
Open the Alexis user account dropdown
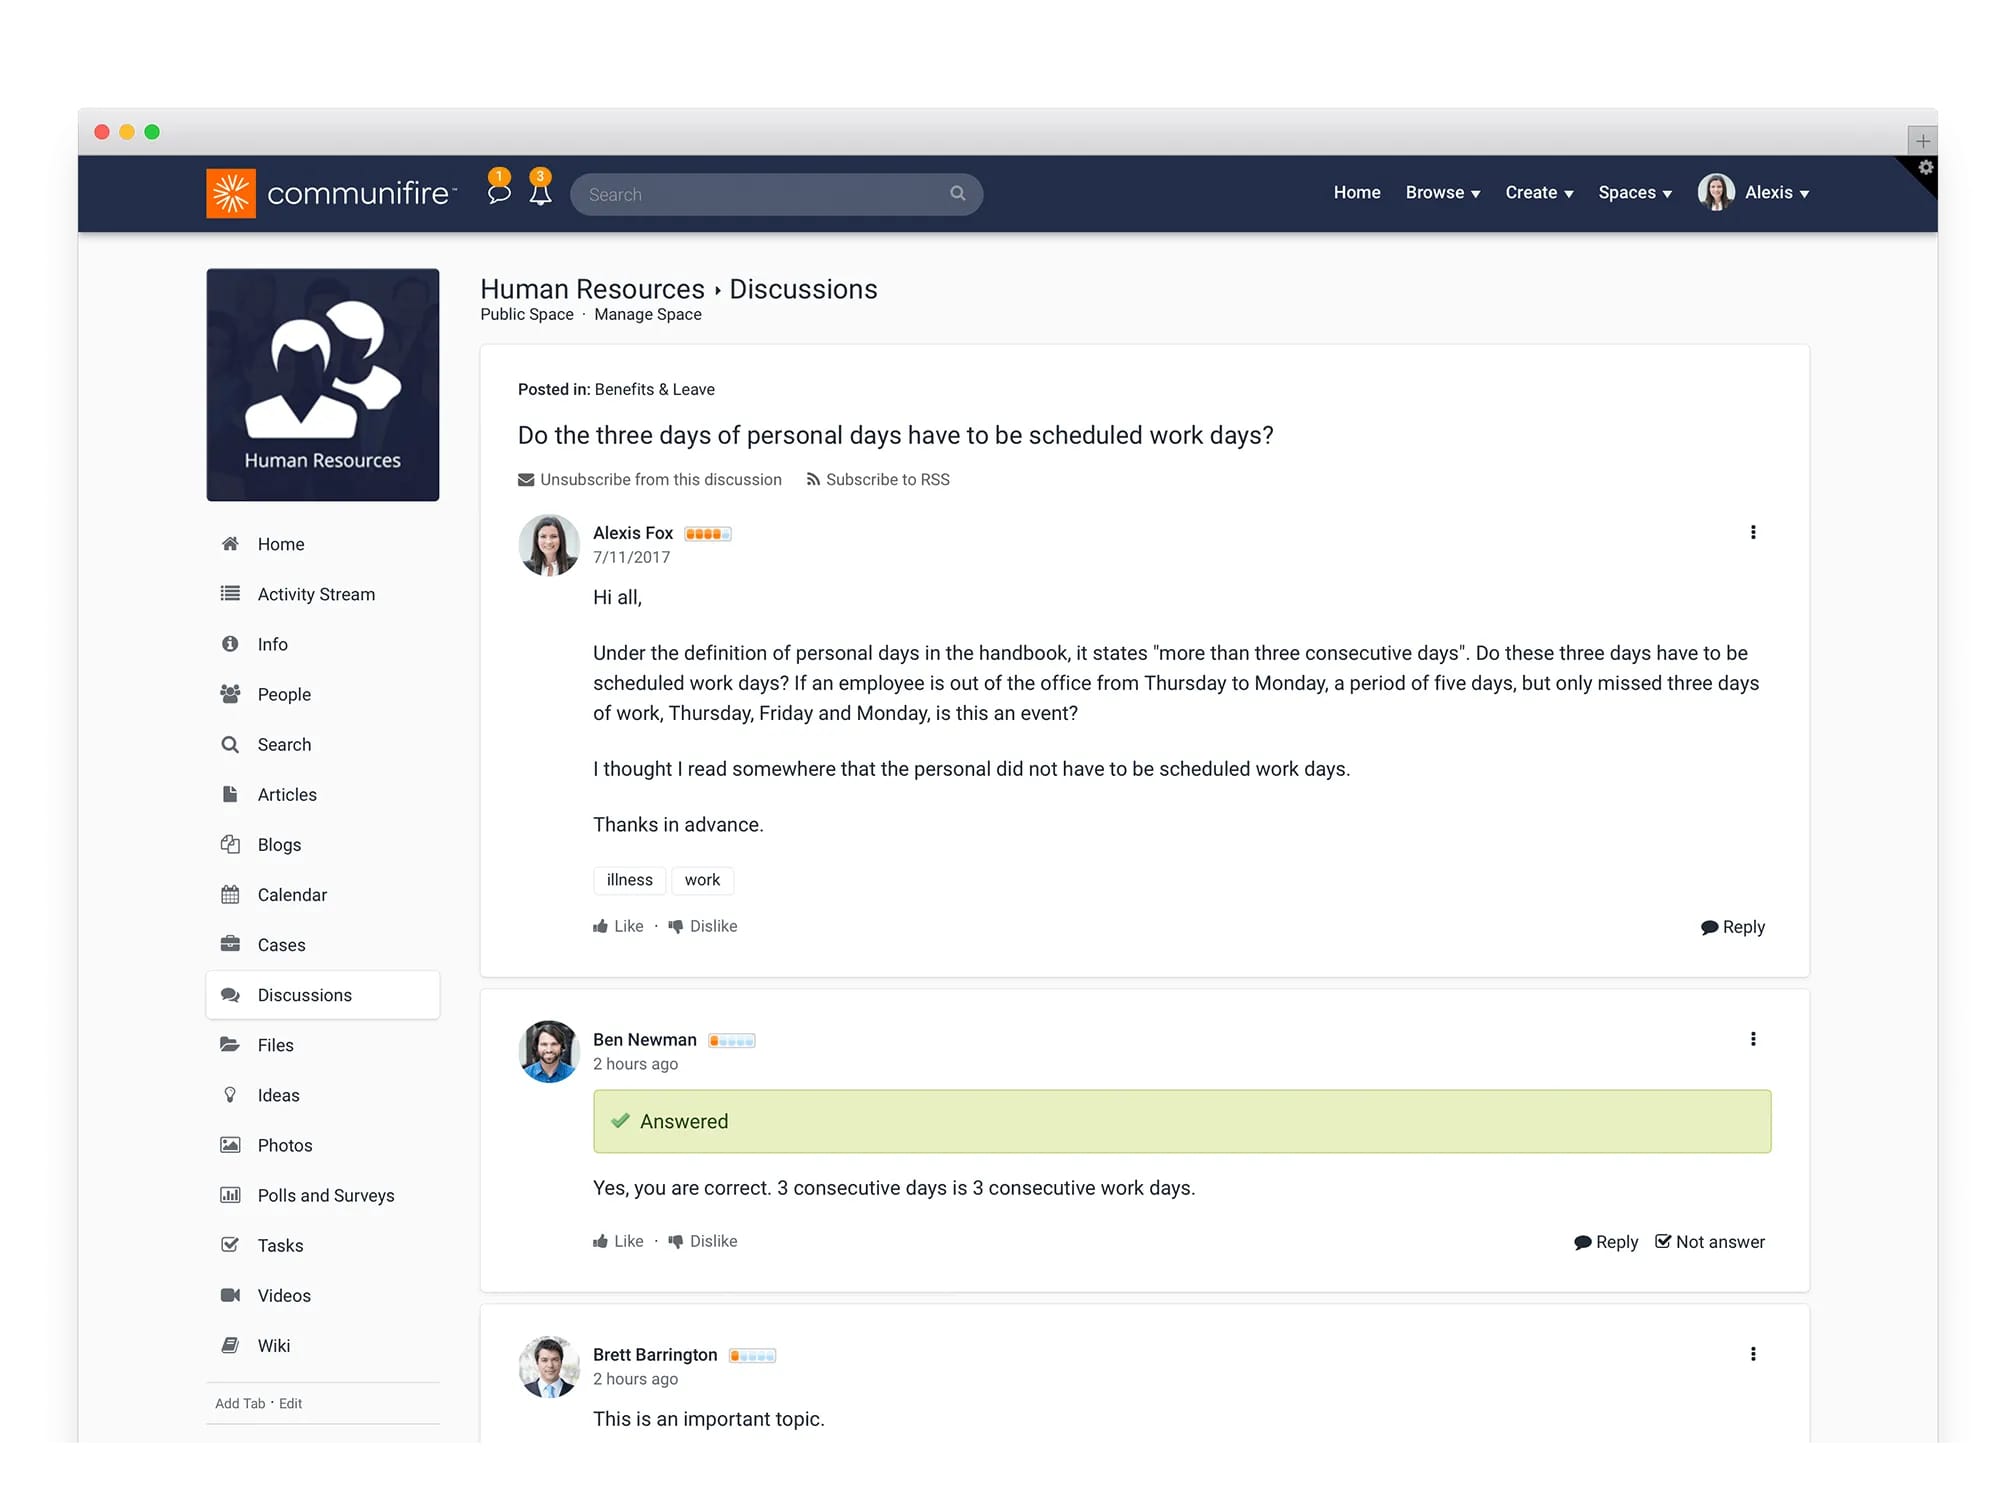(1754, 192)
